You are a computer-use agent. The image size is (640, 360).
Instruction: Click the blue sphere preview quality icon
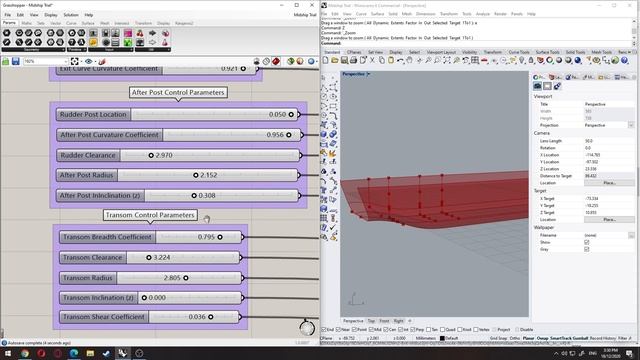311,61
